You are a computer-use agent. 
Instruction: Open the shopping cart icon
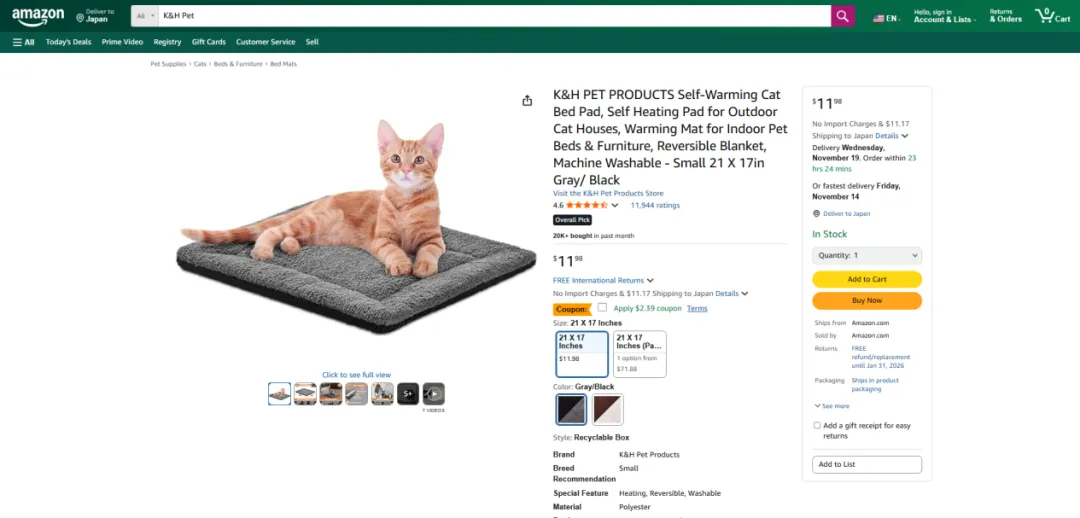[1053, 16]
